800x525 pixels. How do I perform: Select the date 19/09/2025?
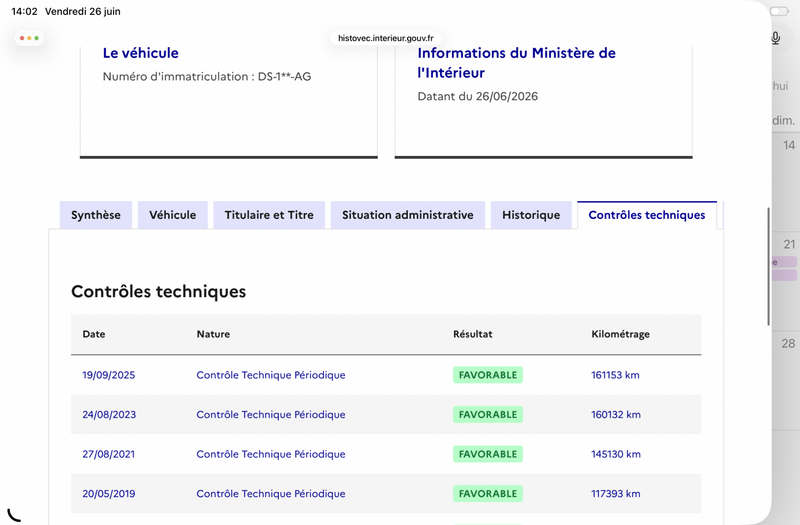pyautogui.click(x=109, y=375)
